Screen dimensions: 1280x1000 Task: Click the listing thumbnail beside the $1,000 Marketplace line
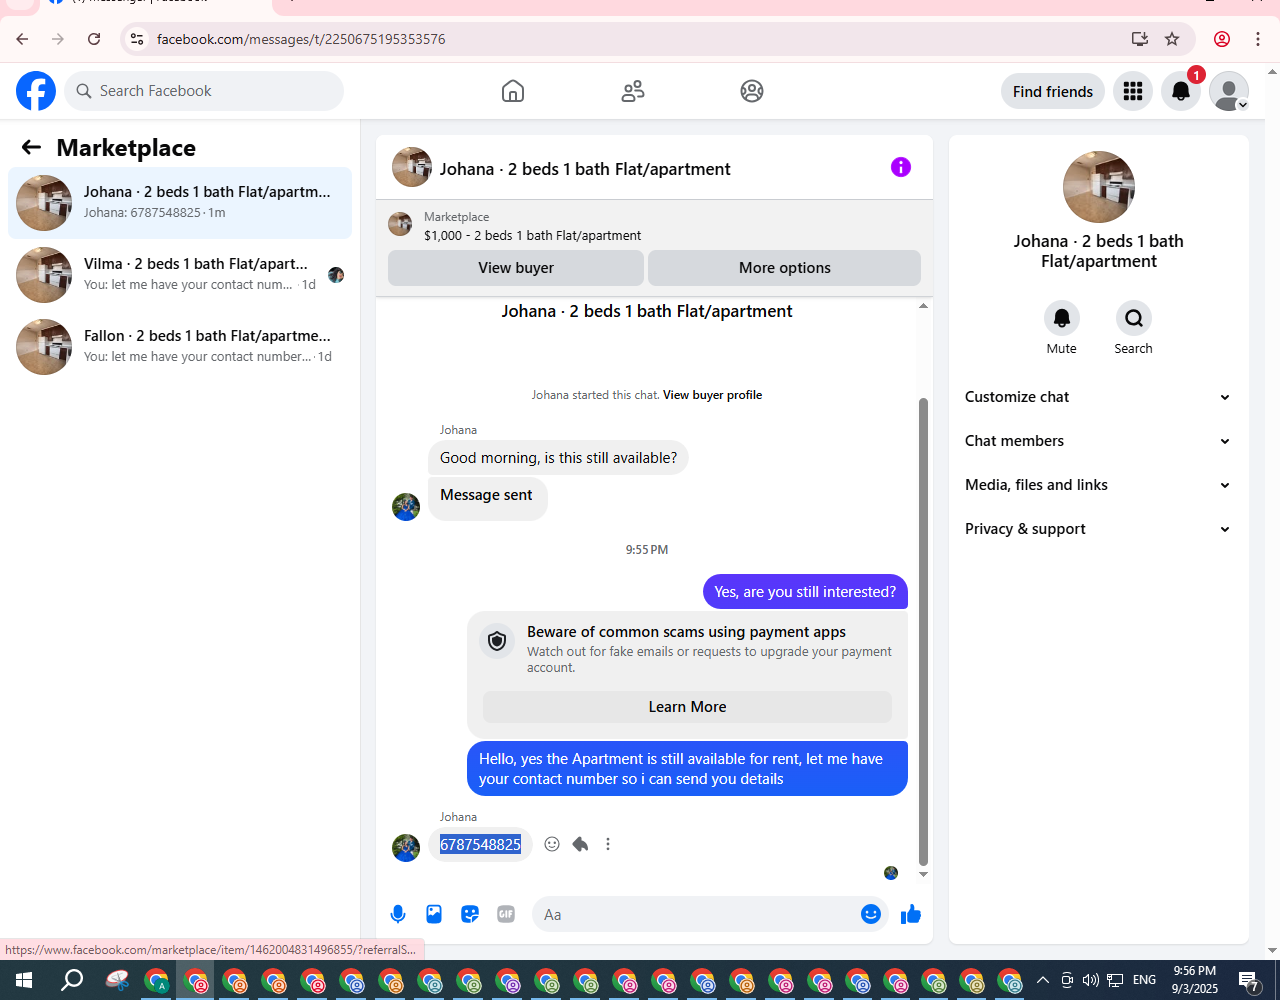[x=400, y=224]
